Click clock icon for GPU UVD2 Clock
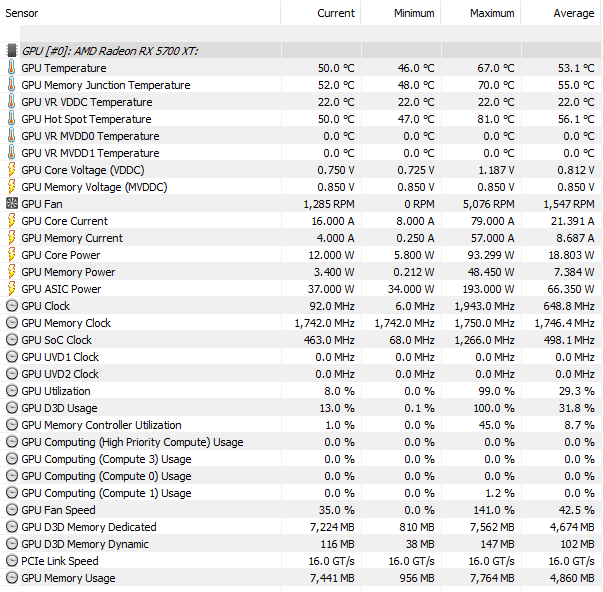Image resolution: width=603 pixels, height=592 pixels. point(12,374)
